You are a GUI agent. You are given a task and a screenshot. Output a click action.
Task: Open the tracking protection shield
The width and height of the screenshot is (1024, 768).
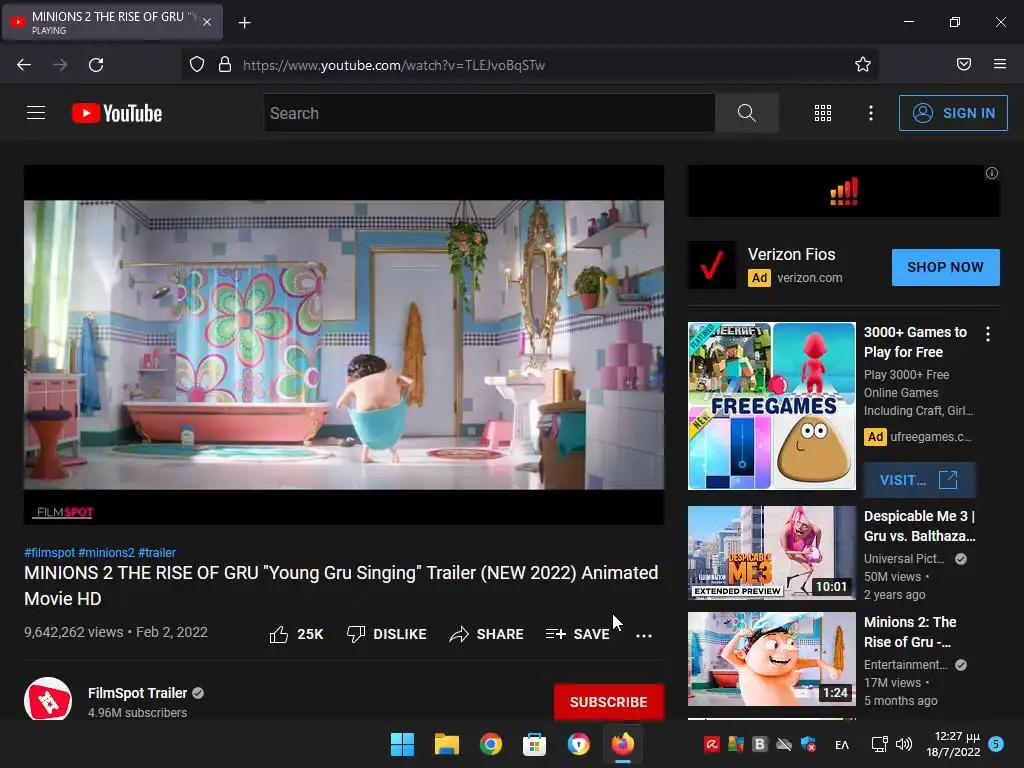point(197,65)
